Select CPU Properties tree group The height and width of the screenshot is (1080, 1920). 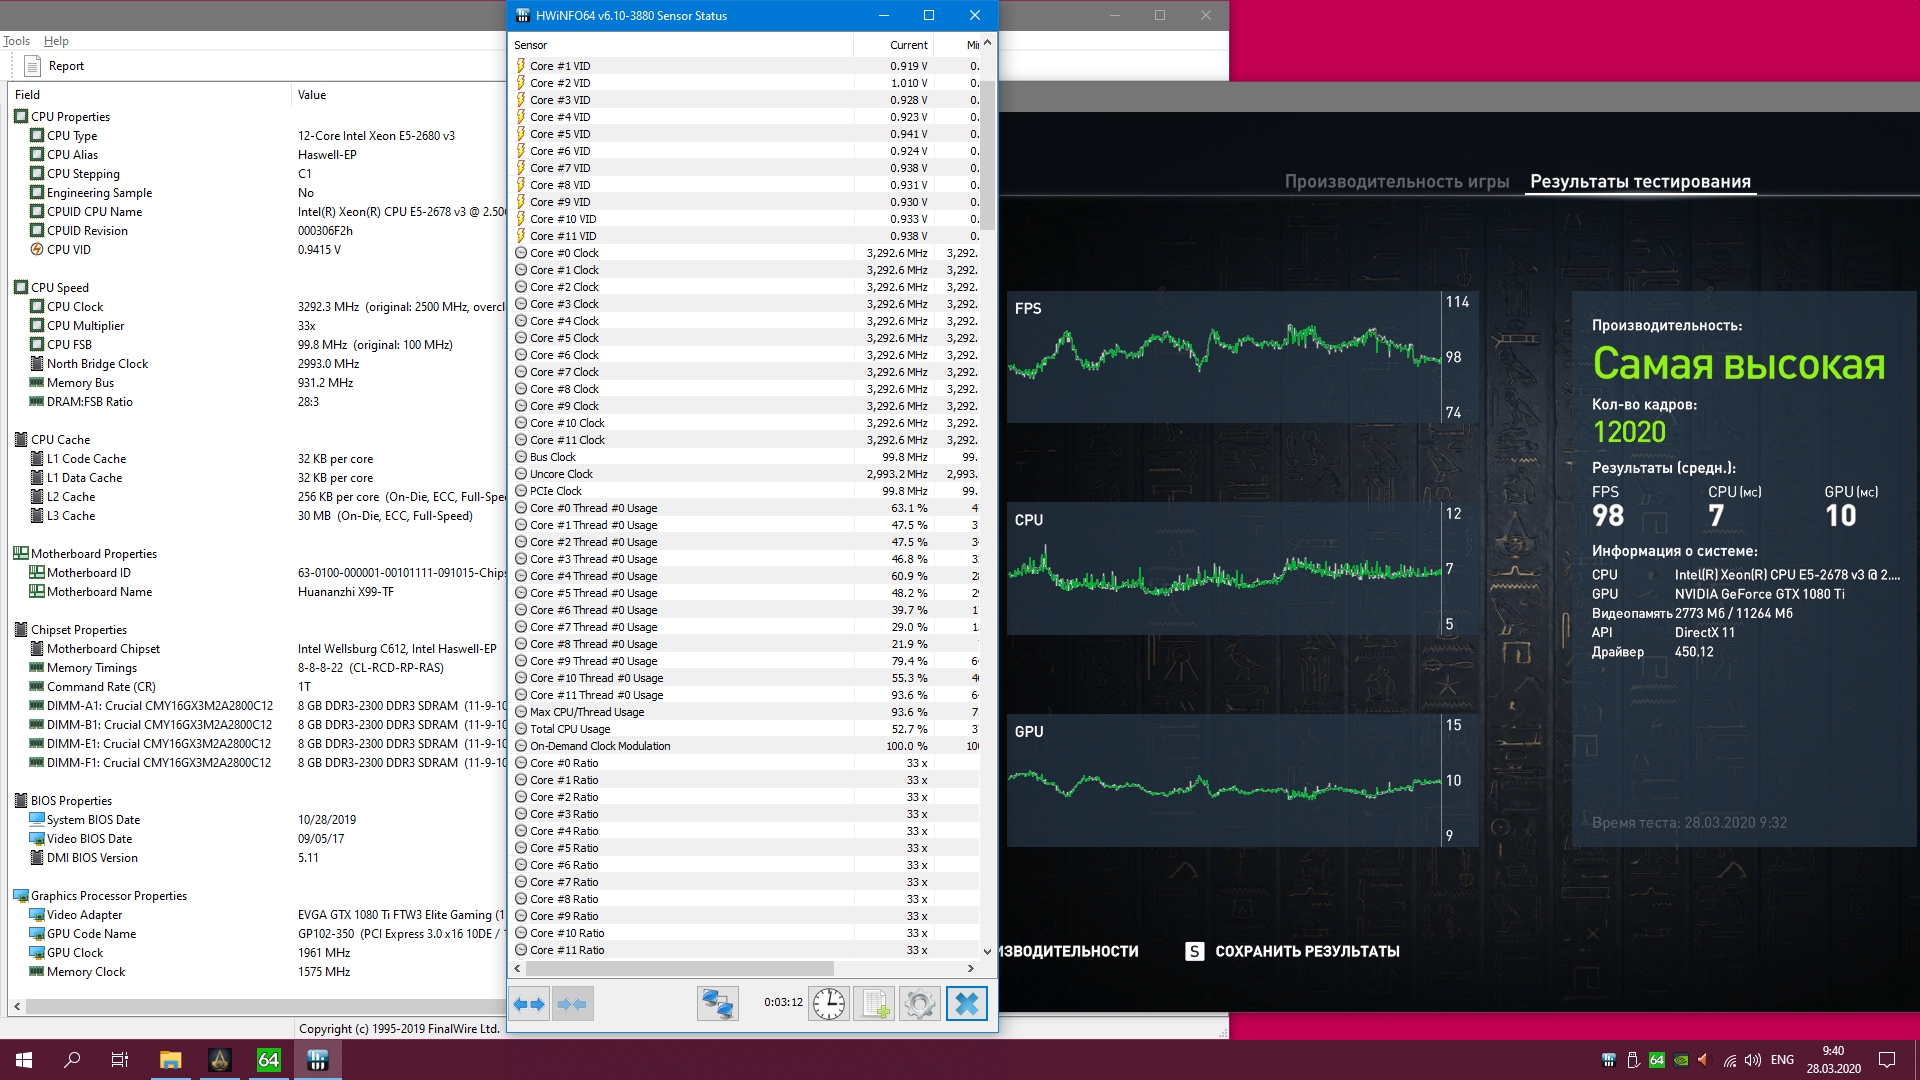[x=70, y=117]
